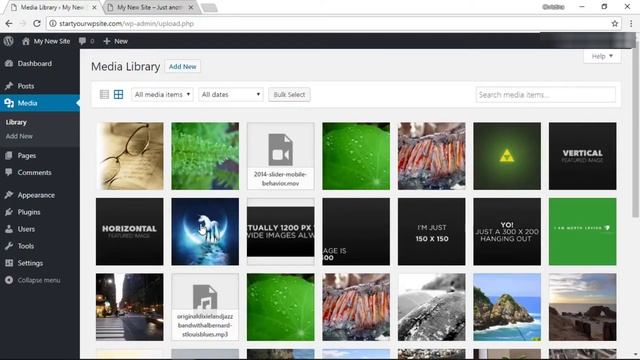Switch to list view icon
This screenshot has width=640, height=360.
point(104,95)
